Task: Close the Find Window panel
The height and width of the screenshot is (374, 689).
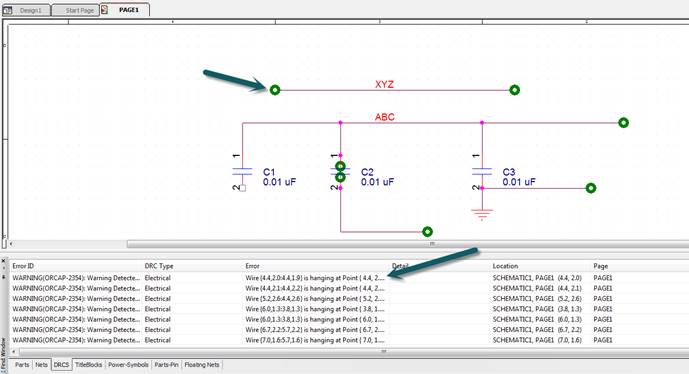Action: coord(4,261)
